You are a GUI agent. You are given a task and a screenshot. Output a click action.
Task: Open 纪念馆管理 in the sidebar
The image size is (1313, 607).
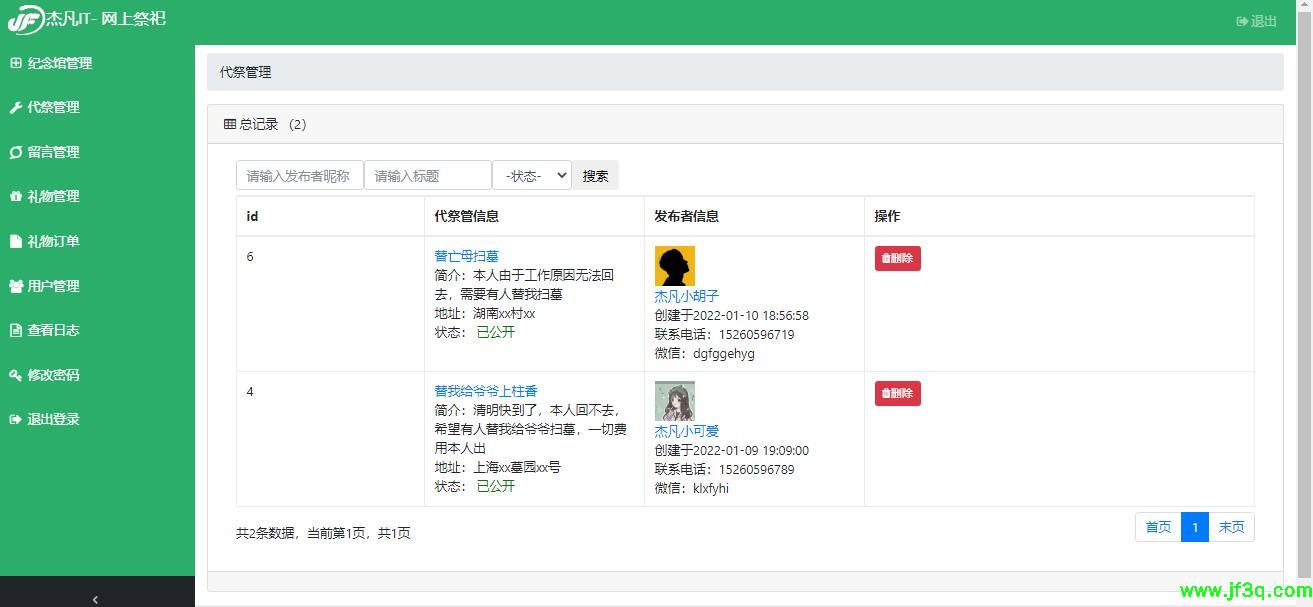click(58, 63)
